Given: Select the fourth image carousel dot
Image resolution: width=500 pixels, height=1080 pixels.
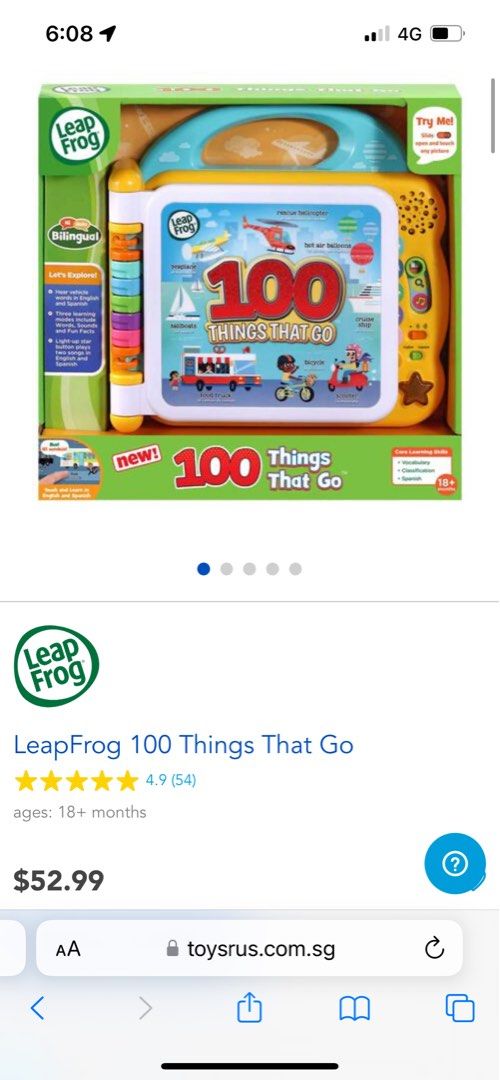Looking at the screenshot, I should coord(273,569).
